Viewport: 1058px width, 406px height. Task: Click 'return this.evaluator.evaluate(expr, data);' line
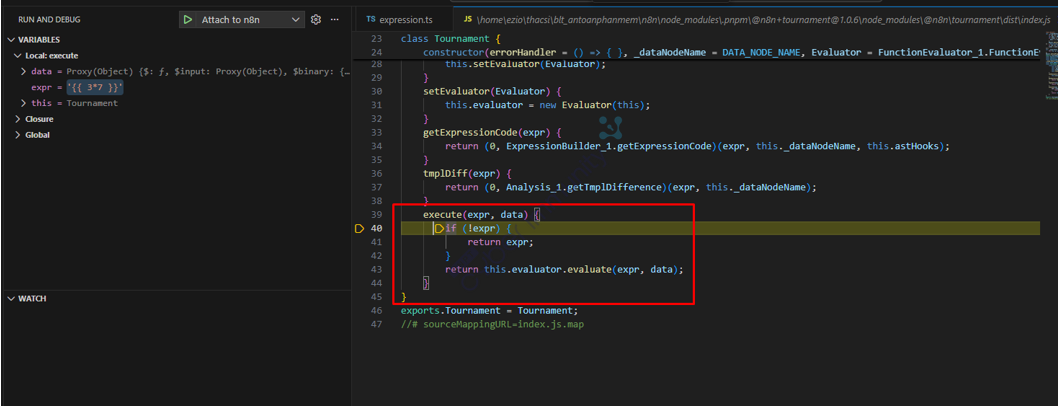564,269
